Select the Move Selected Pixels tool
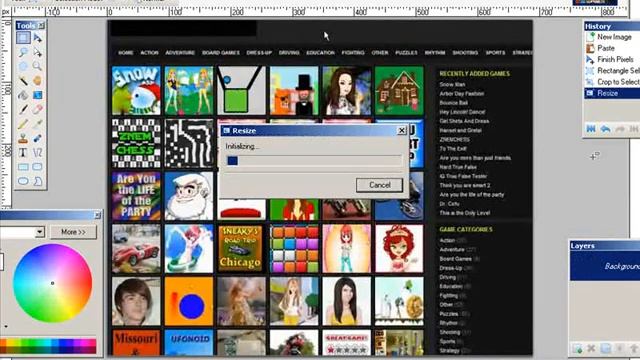Screen dimensions: 640x360 38,38
